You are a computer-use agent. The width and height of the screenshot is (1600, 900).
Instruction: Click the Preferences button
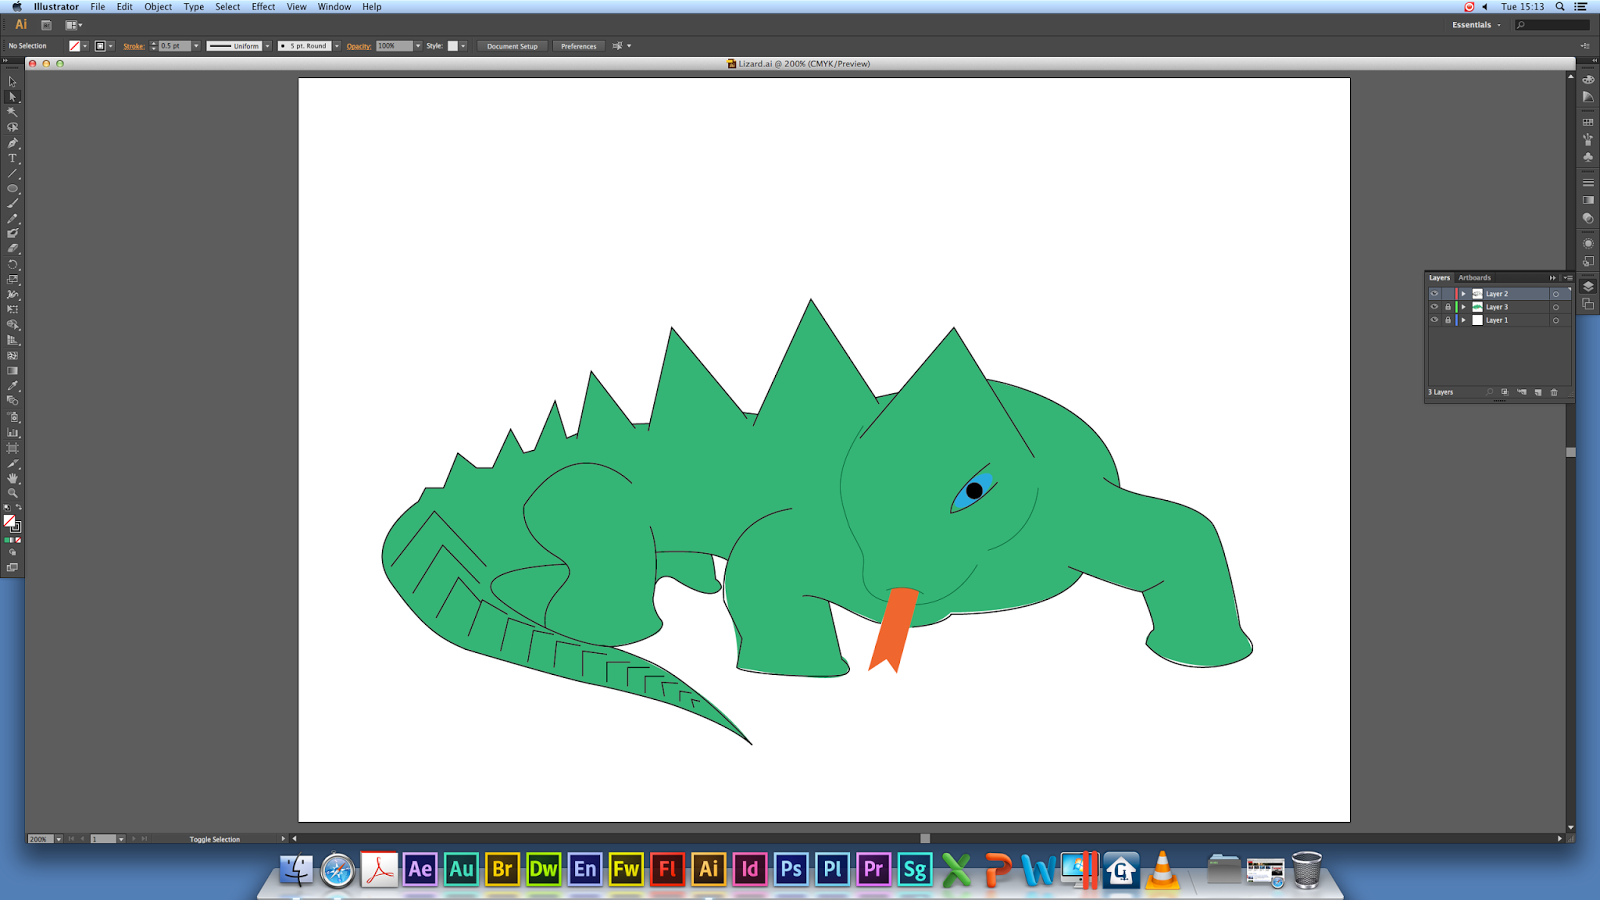(x=578, y=46)
